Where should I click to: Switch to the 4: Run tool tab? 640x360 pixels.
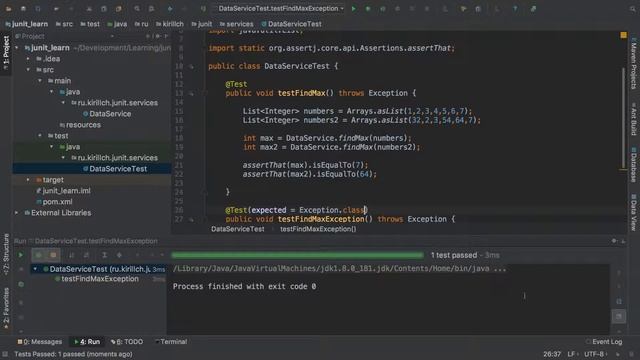click(x=87, y=342)
